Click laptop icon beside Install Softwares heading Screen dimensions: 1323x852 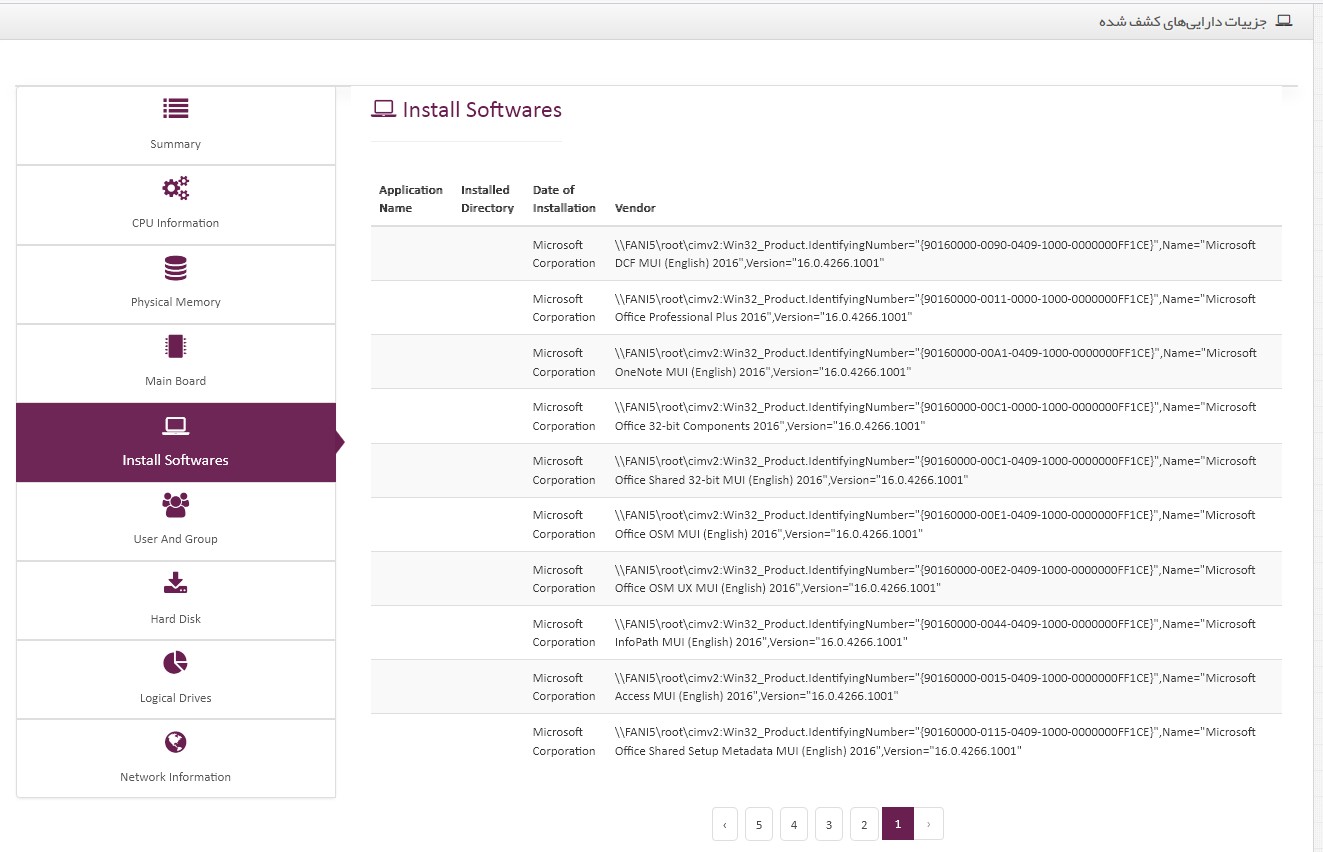click(x=383, y=110)
